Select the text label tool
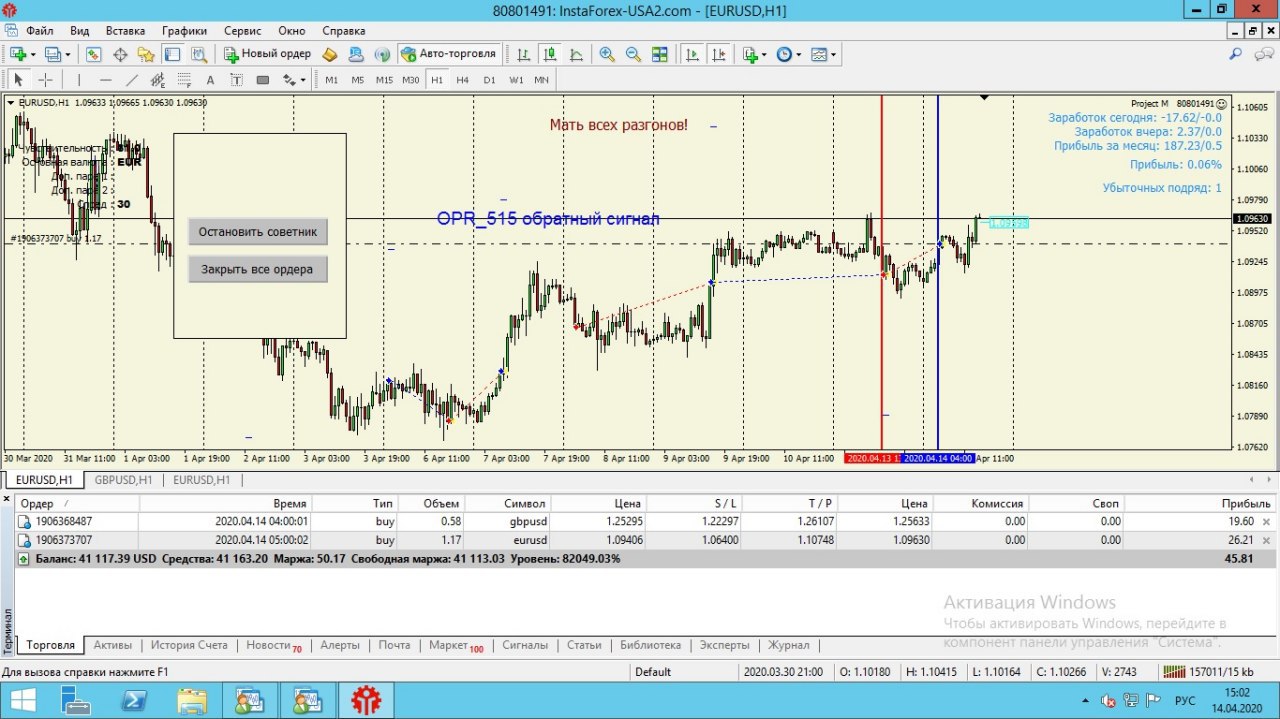 click(x=236, y=80)
